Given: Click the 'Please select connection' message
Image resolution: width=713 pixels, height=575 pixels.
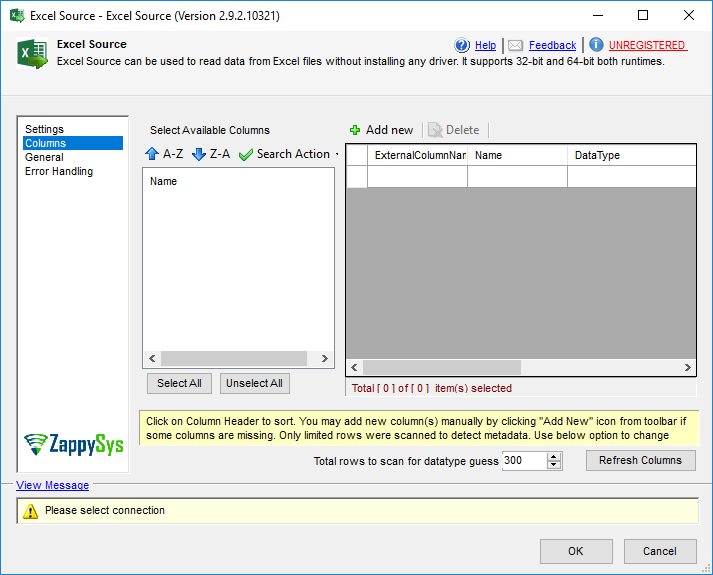Looking at the screenshot, I should click(105, 510).
